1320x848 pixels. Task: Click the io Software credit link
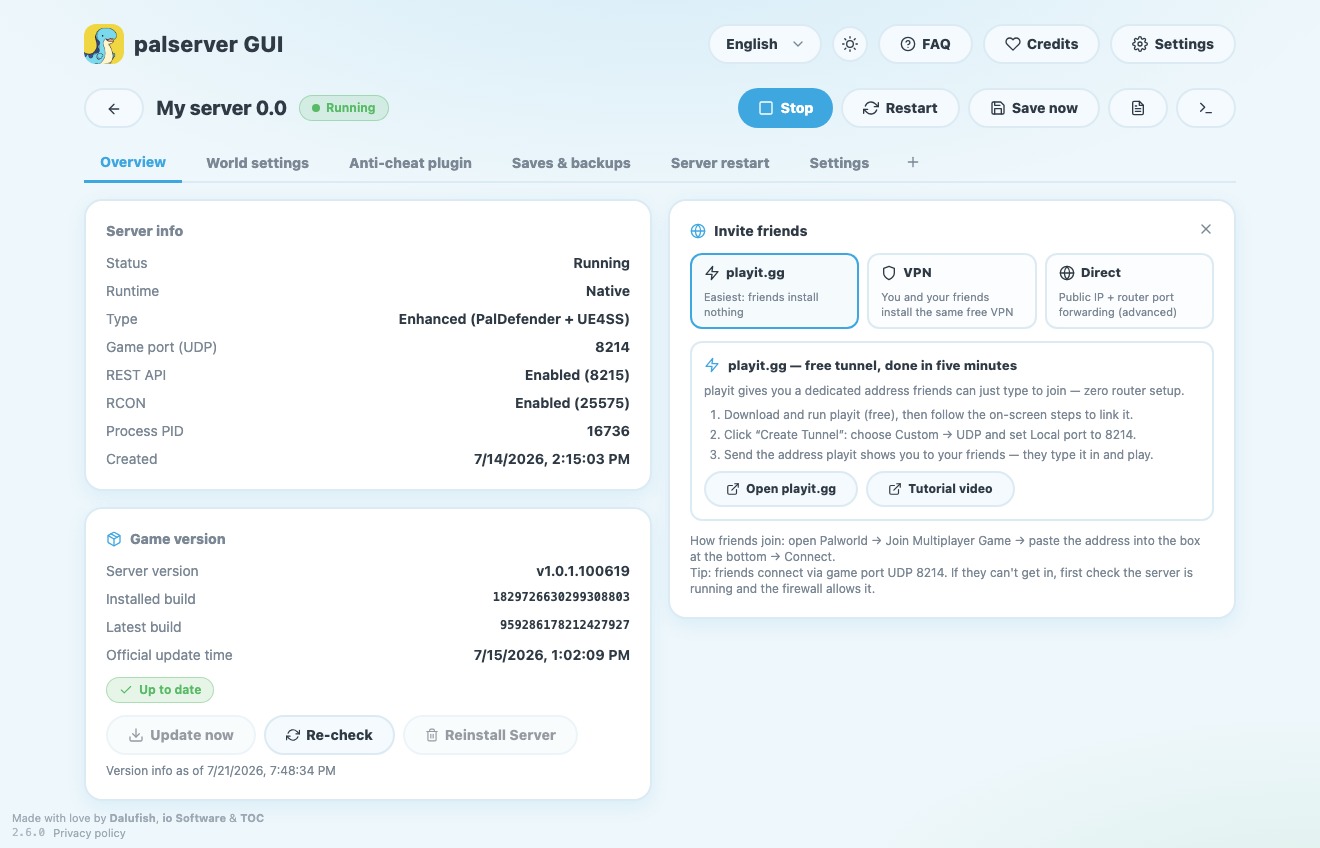[194, 818]
